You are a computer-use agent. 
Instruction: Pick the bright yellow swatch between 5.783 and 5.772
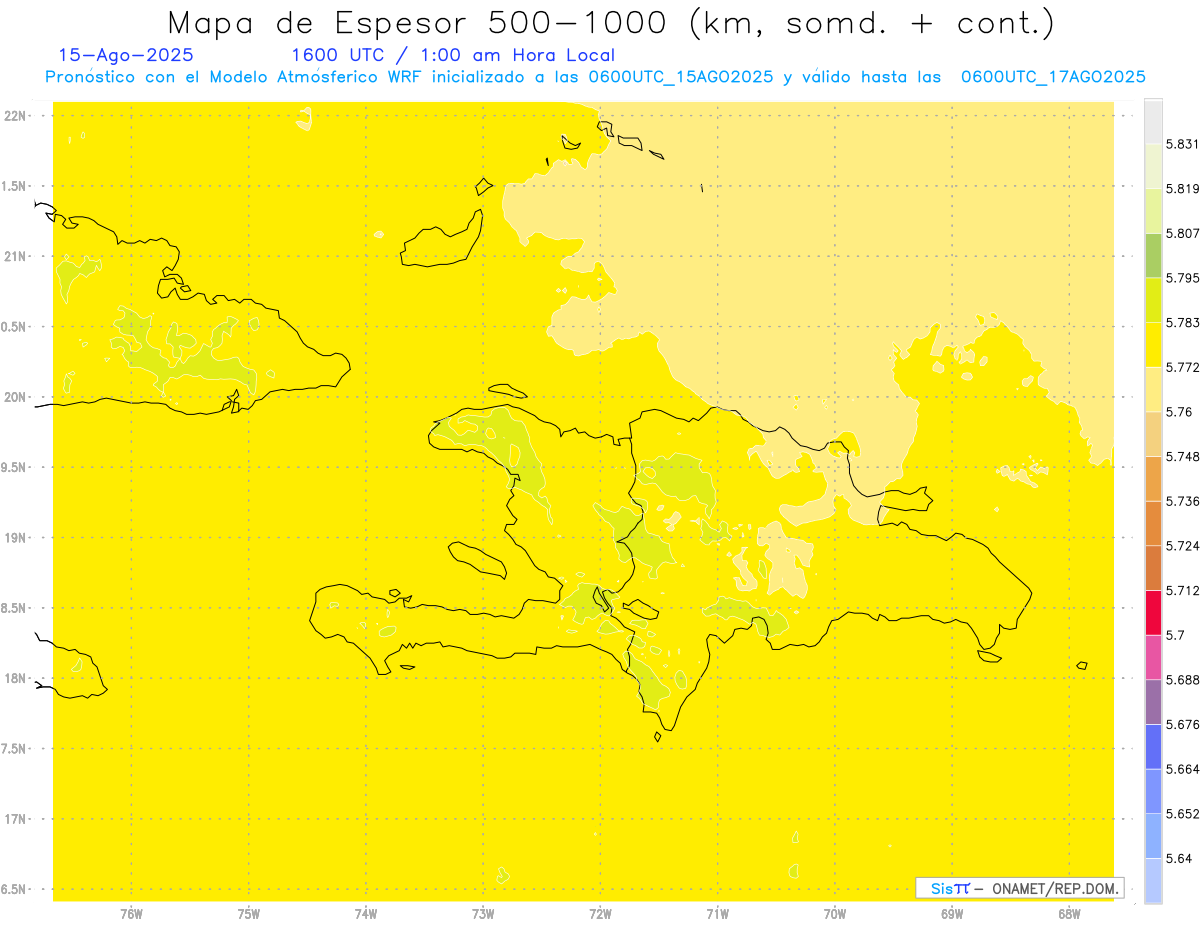pos(1153,345)
